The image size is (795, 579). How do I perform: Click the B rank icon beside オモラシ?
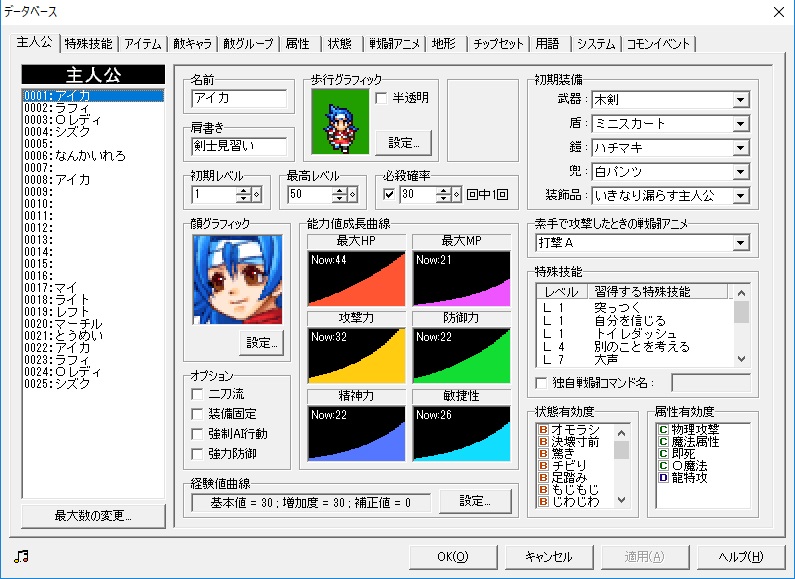[x=544, y=429]
